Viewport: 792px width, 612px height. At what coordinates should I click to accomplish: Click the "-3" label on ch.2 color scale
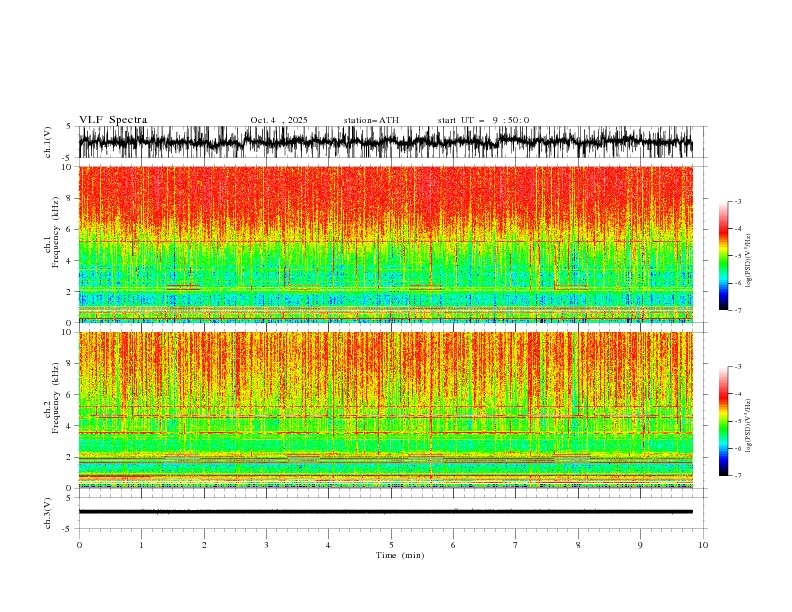pyautogui.click(x=737, y=367)
